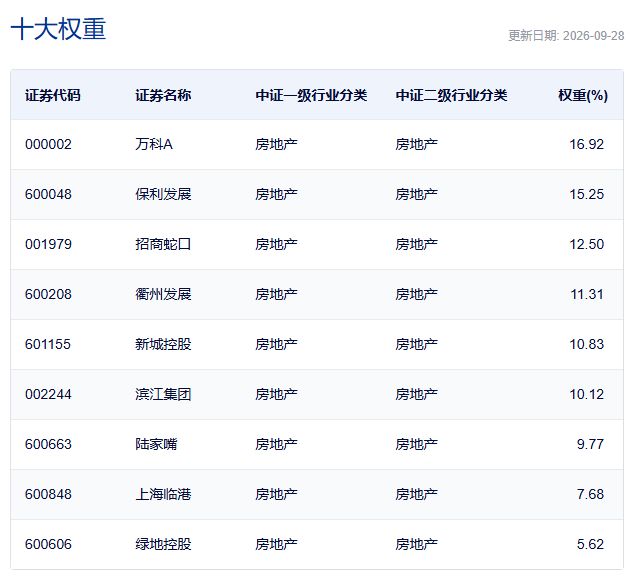Click 滨江集团's second-level industry 房地产
The height and width of the screenshot is (577, 631).
click(416, 394)
